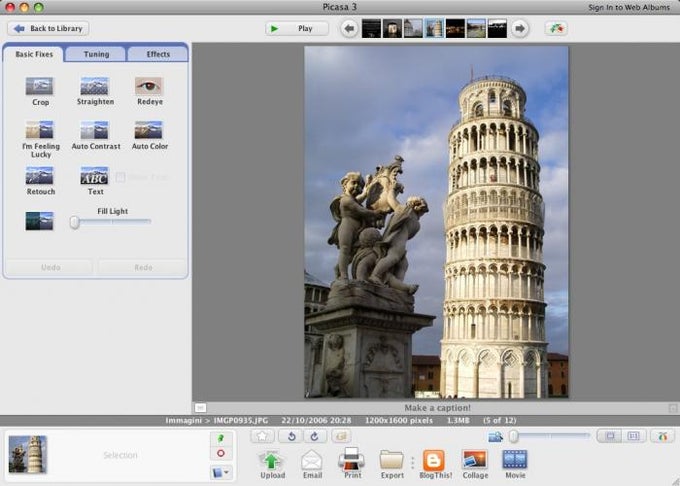This screenshot has height=486, width=680.
Task: Apply Auto Color correction
Action: [150, 135]
